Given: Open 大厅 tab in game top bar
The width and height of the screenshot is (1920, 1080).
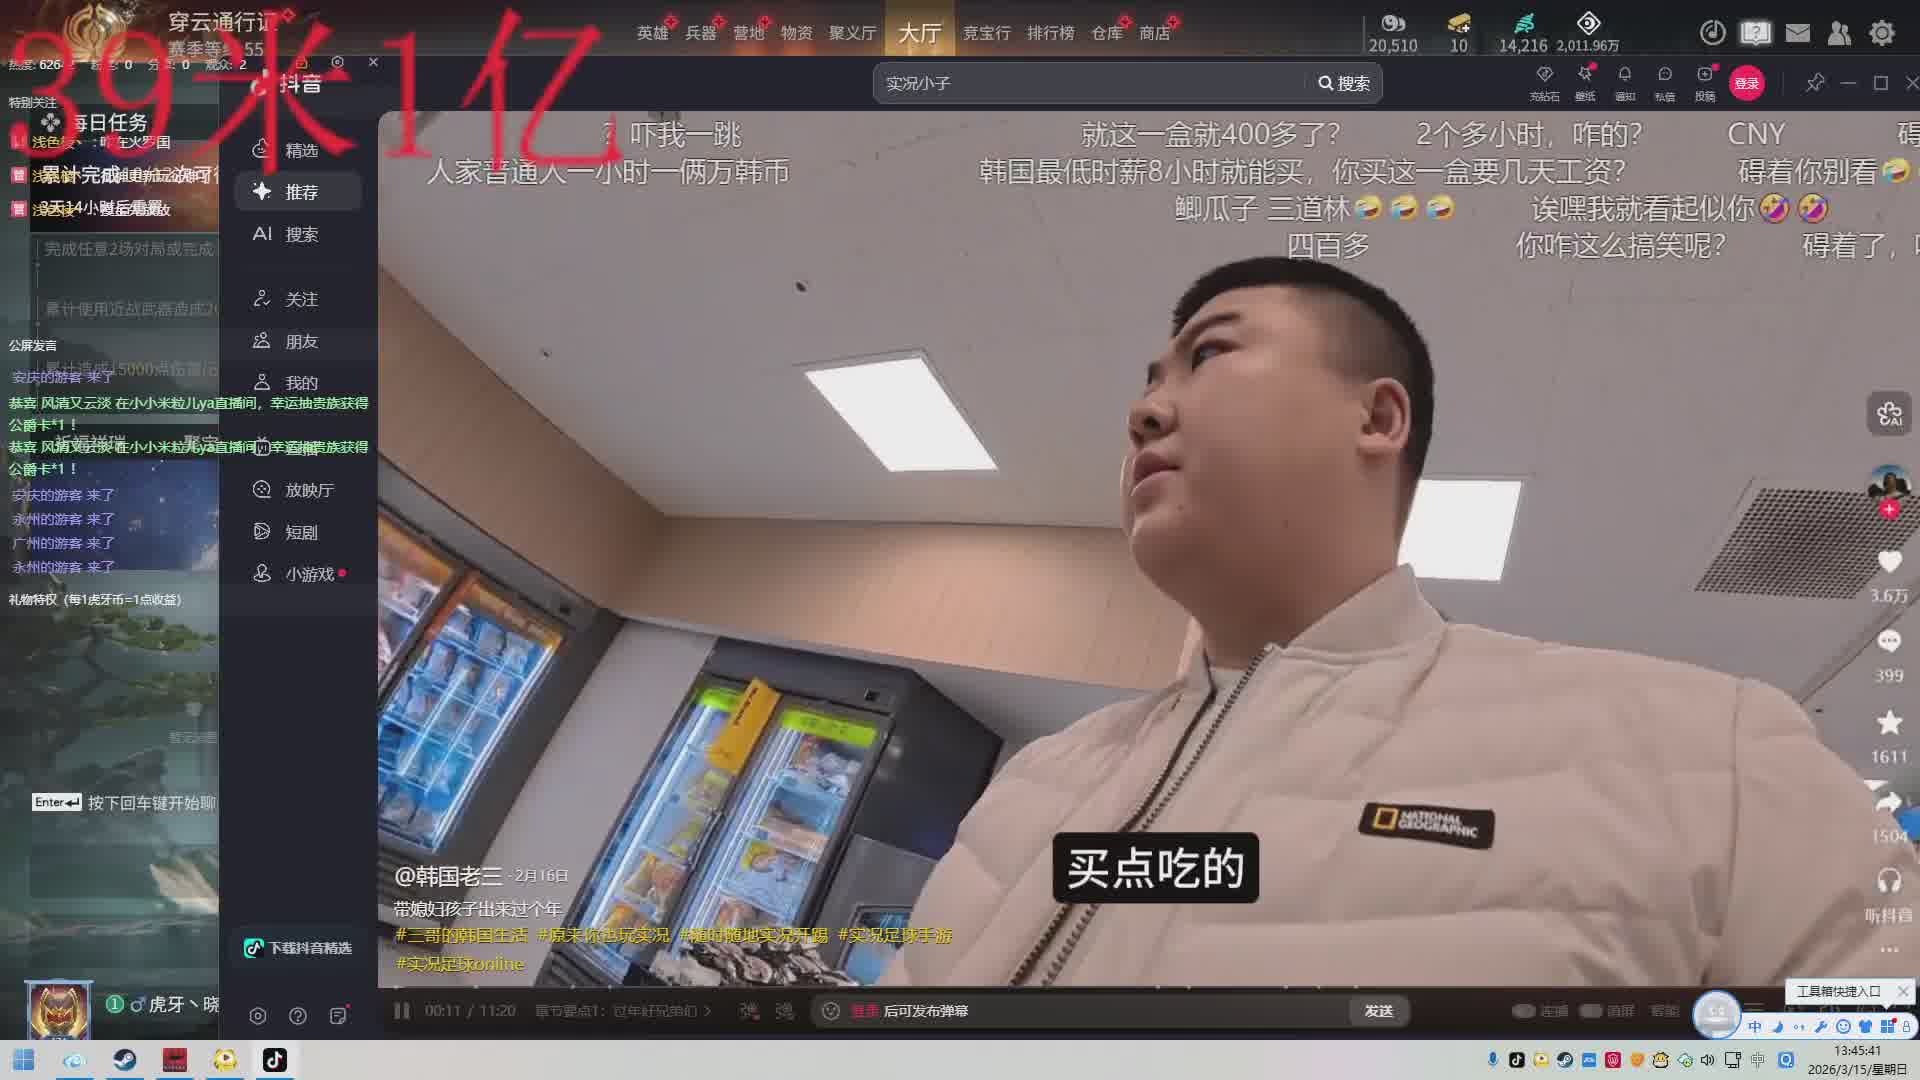Looking at the screenshot, I should tap(919, 33).
